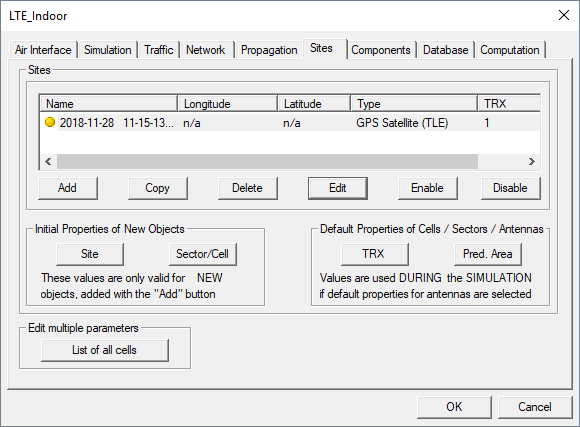Image resolution: width=580 pixels, height=427 pixels.
Task: Open the Simulation tab
Action: pyautogui.click(x=108, y=50)
